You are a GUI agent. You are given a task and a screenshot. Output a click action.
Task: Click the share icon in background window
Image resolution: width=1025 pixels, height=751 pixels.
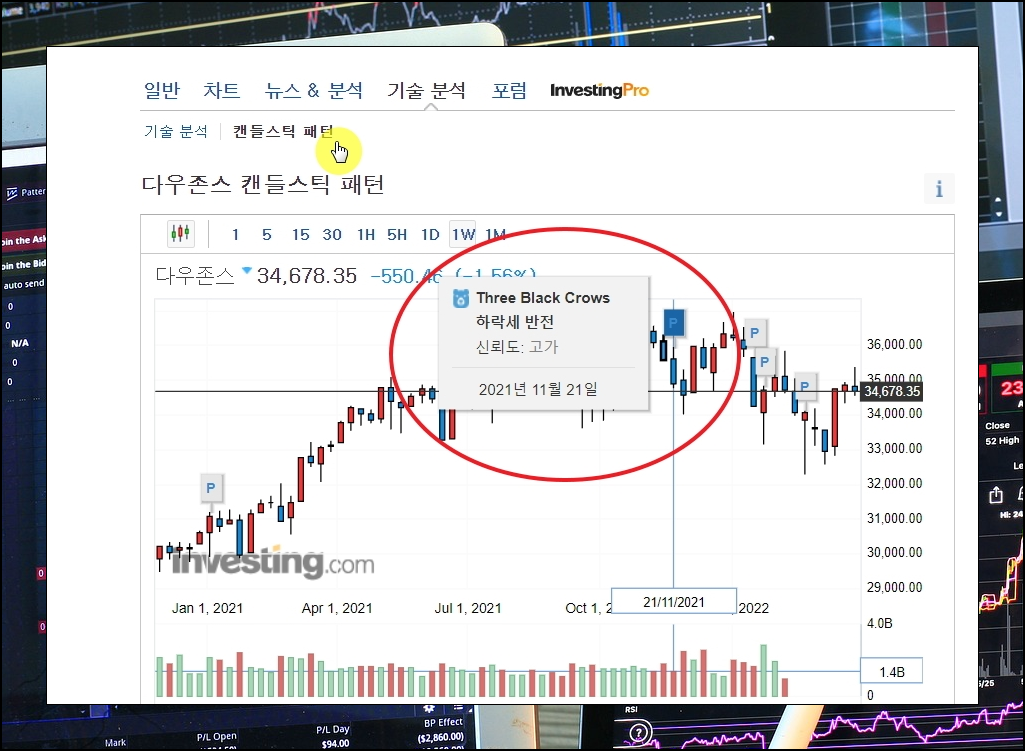(996, 495)
